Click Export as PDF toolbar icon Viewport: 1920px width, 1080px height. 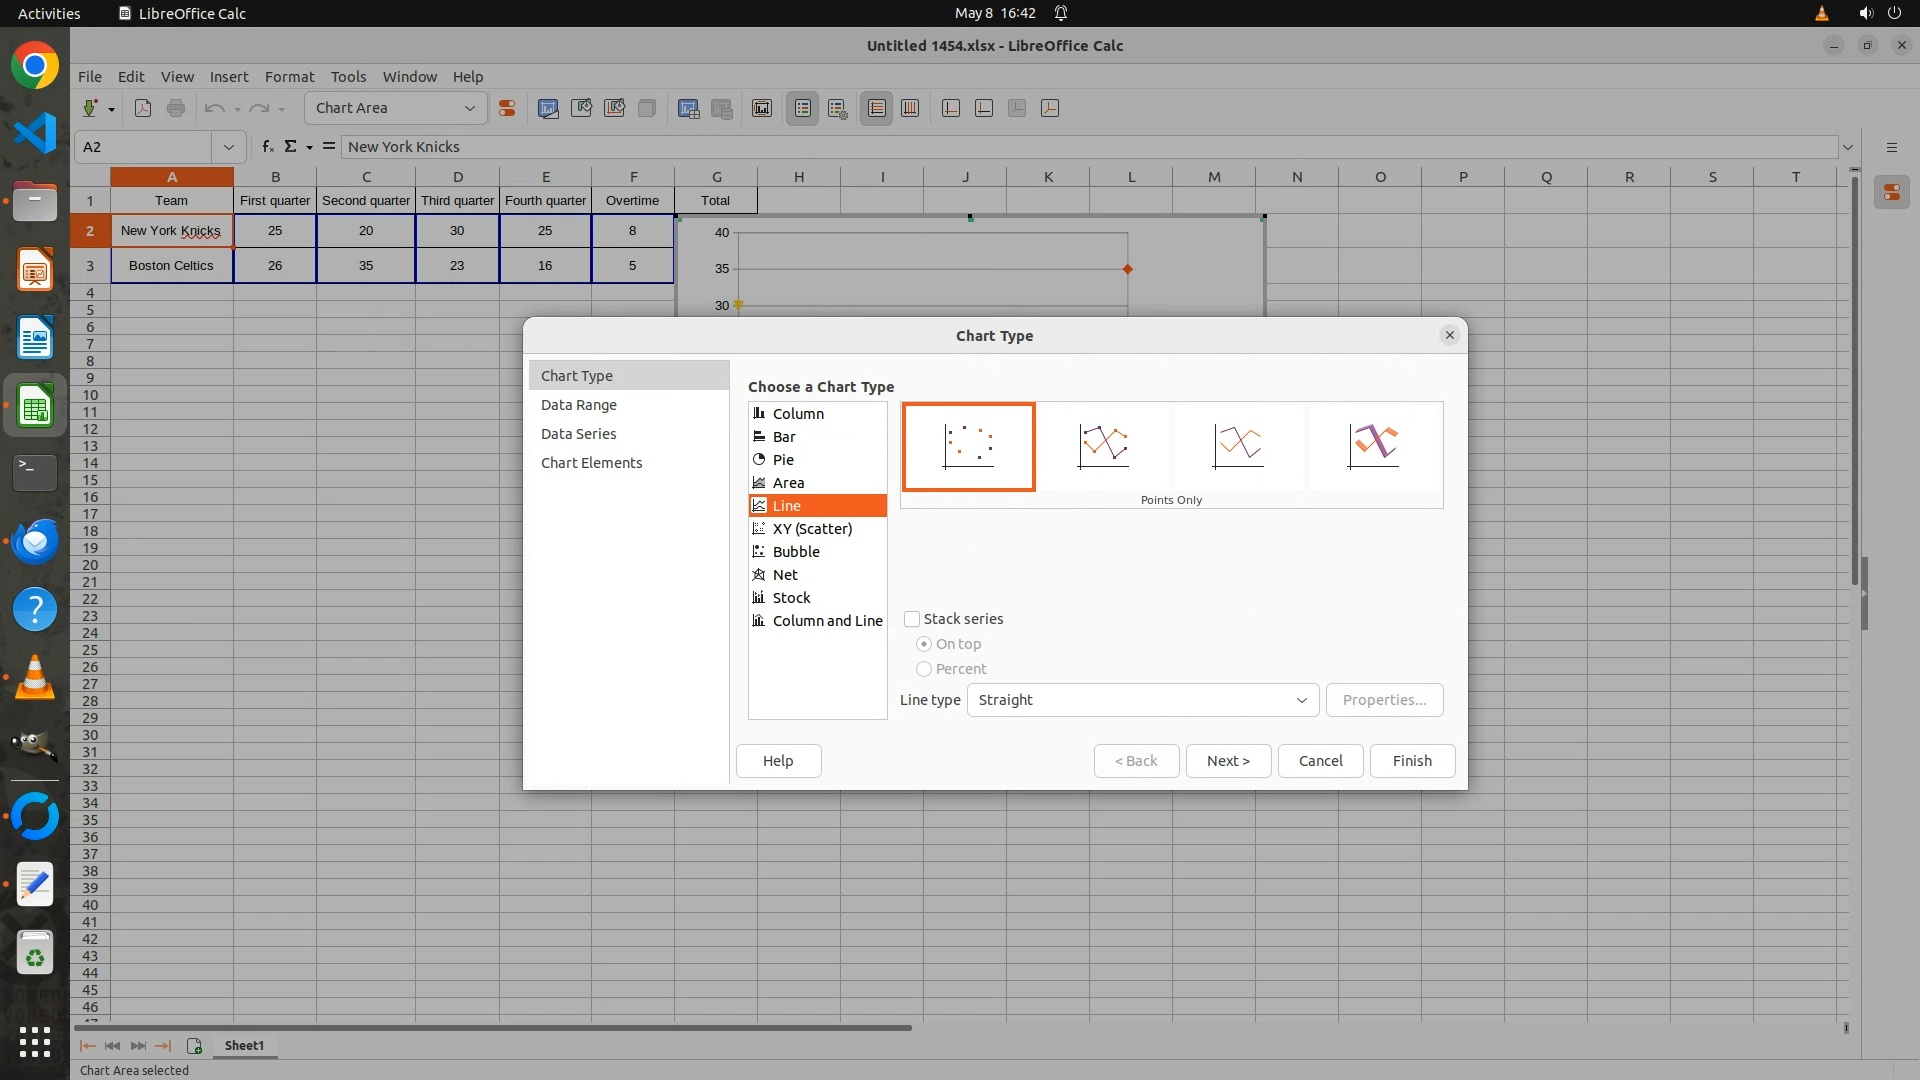point(143,108)
